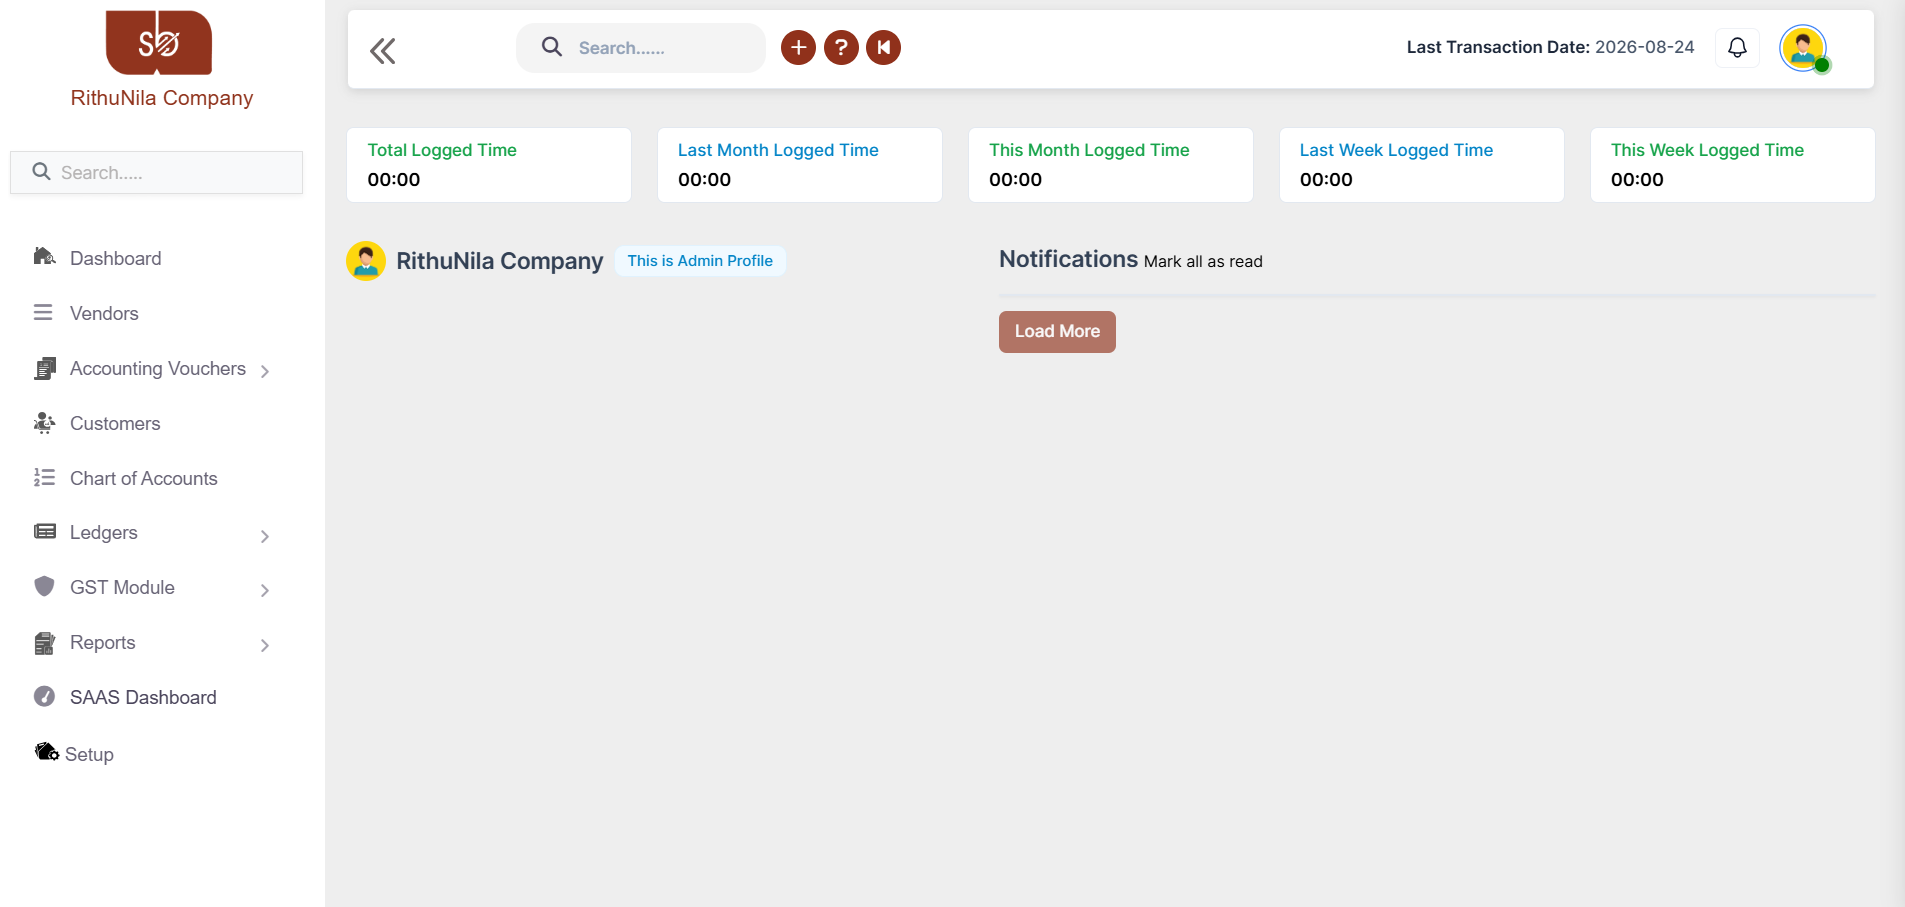Click the Vendors list icon
Image resolution: width=1905 pixels, height=907 pixels.
click(x=43, y=312)
